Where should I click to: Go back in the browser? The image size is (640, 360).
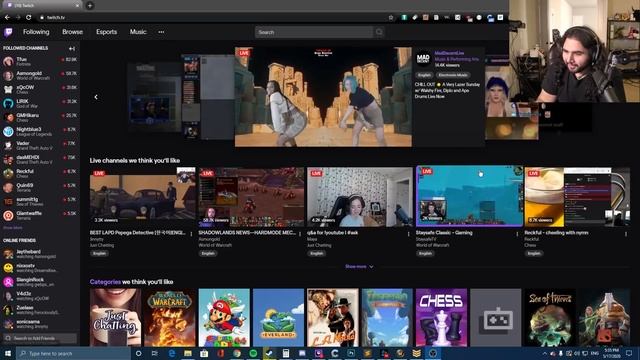click(7, 18)
